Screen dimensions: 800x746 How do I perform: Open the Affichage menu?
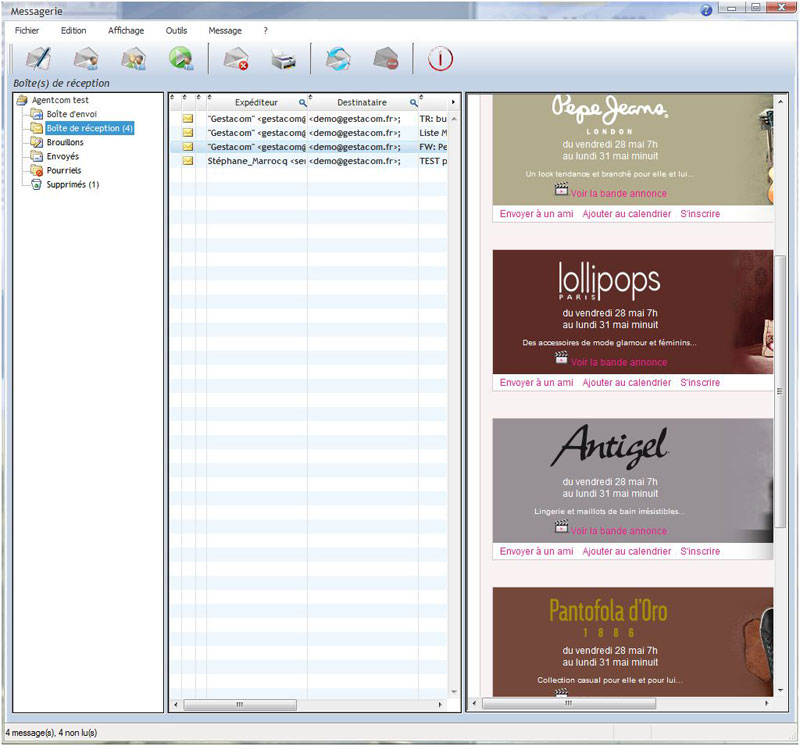(126, 31)
